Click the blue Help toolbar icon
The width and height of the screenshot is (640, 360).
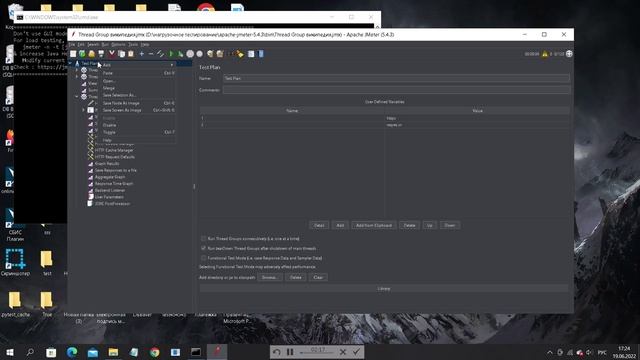[x=261, y=54]
